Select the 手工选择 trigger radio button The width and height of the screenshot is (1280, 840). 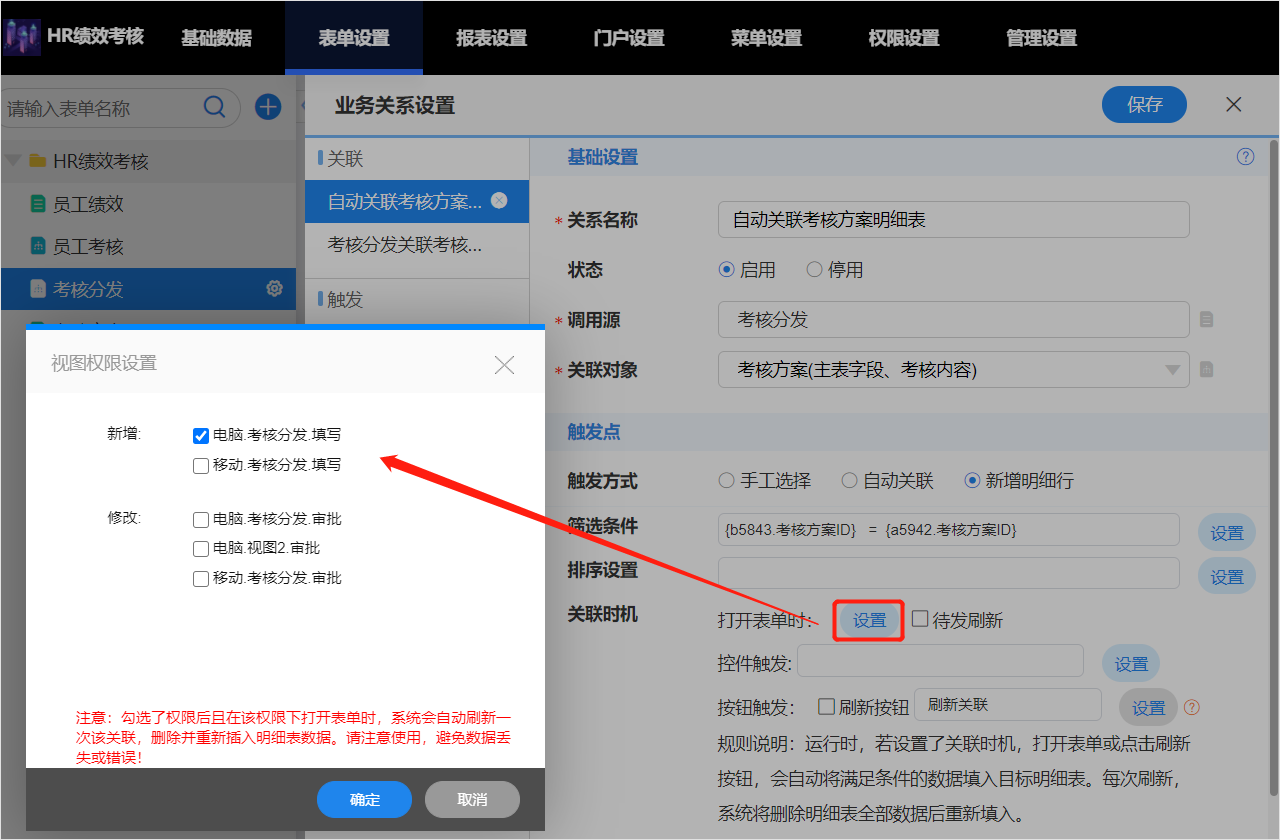coord(727,480)
